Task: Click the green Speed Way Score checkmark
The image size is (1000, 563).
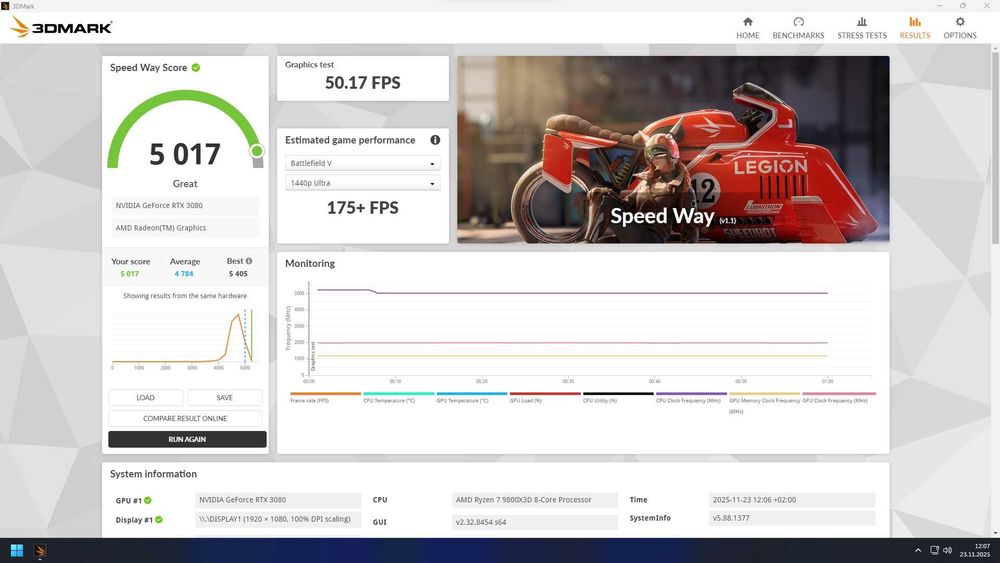Action: pos(196,68)
